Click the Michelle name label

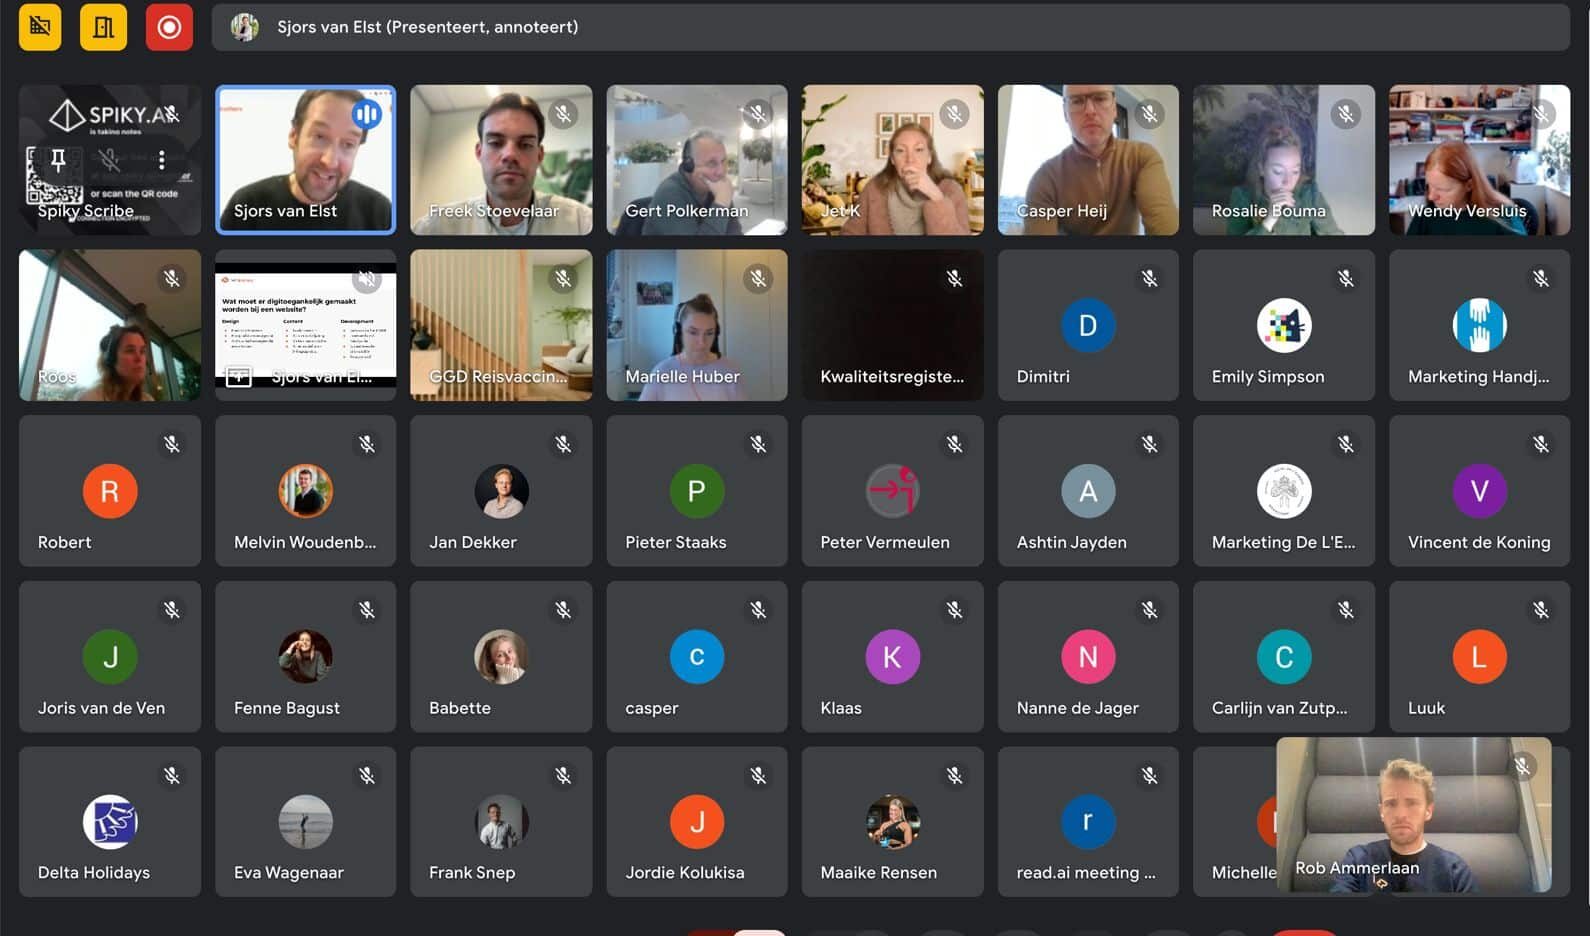coord(1244,872)
